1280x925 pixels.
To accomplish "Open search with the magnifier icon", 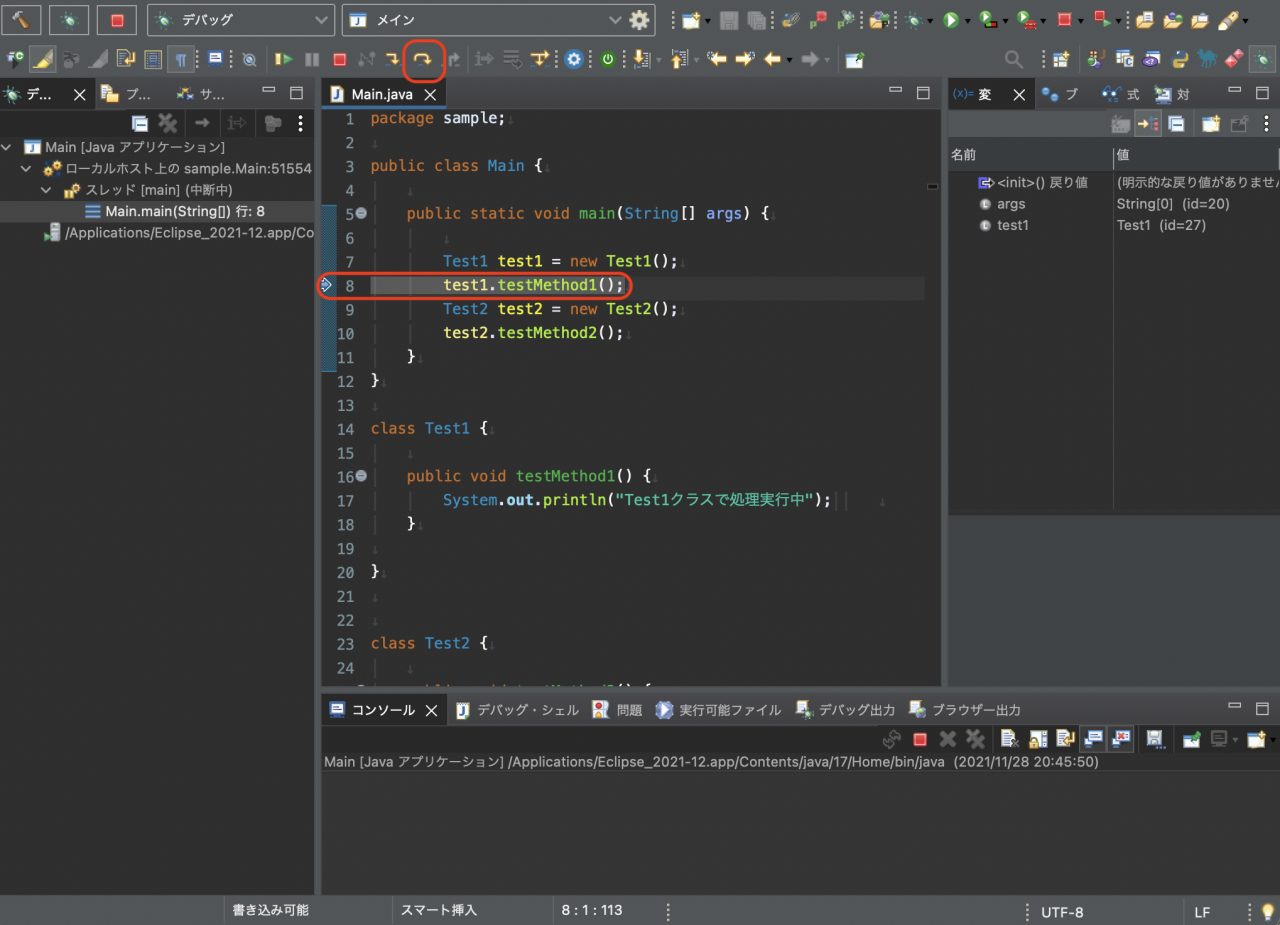I will click(1012, 59).
